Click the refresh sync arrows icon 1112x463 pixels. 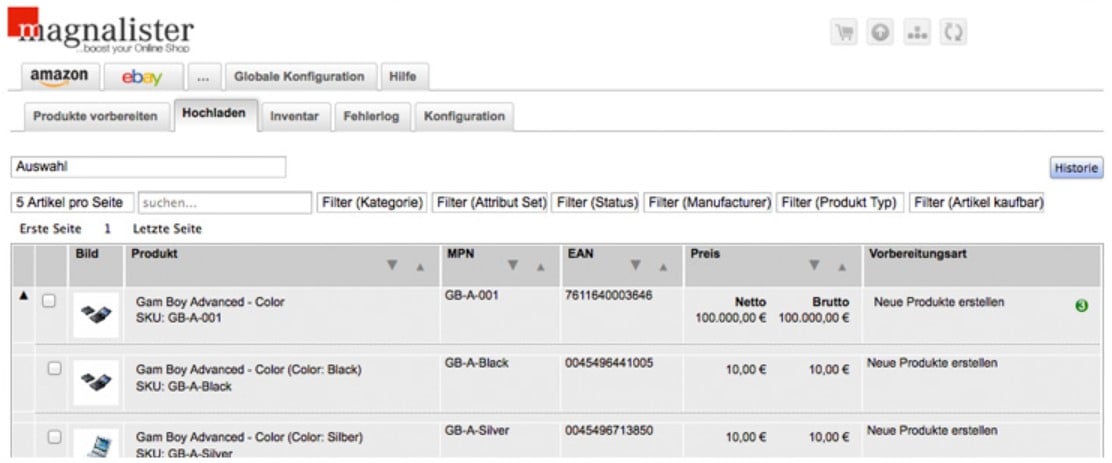(x=954, y=33)
